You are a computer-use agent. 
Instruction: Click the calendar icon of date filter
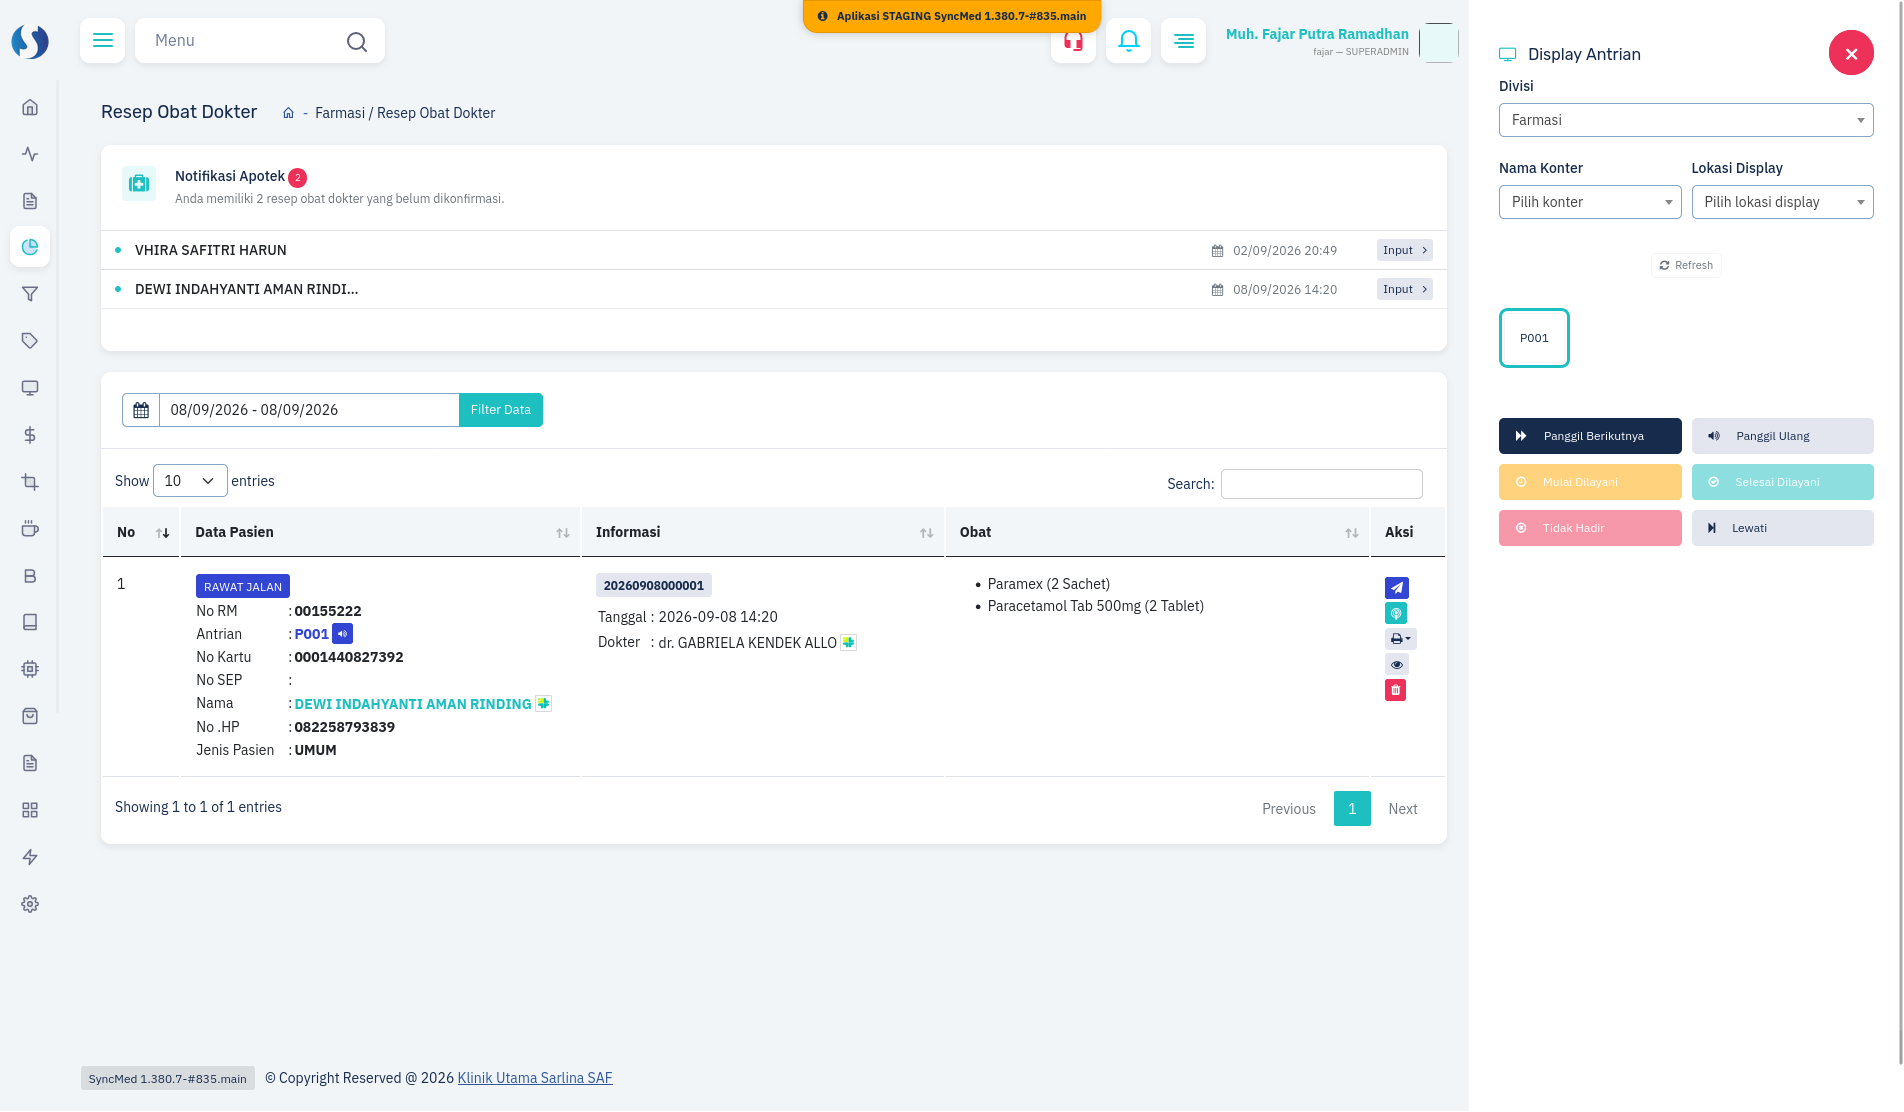pos(141,410)
